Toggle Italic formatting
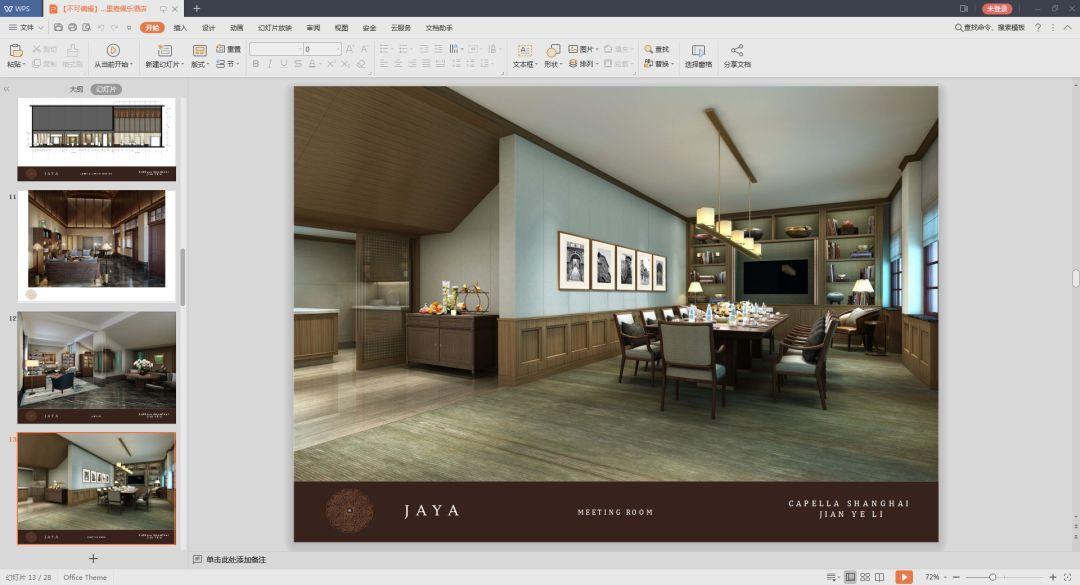This screenshot has height=585, width=1080. [x=269, y=63]
